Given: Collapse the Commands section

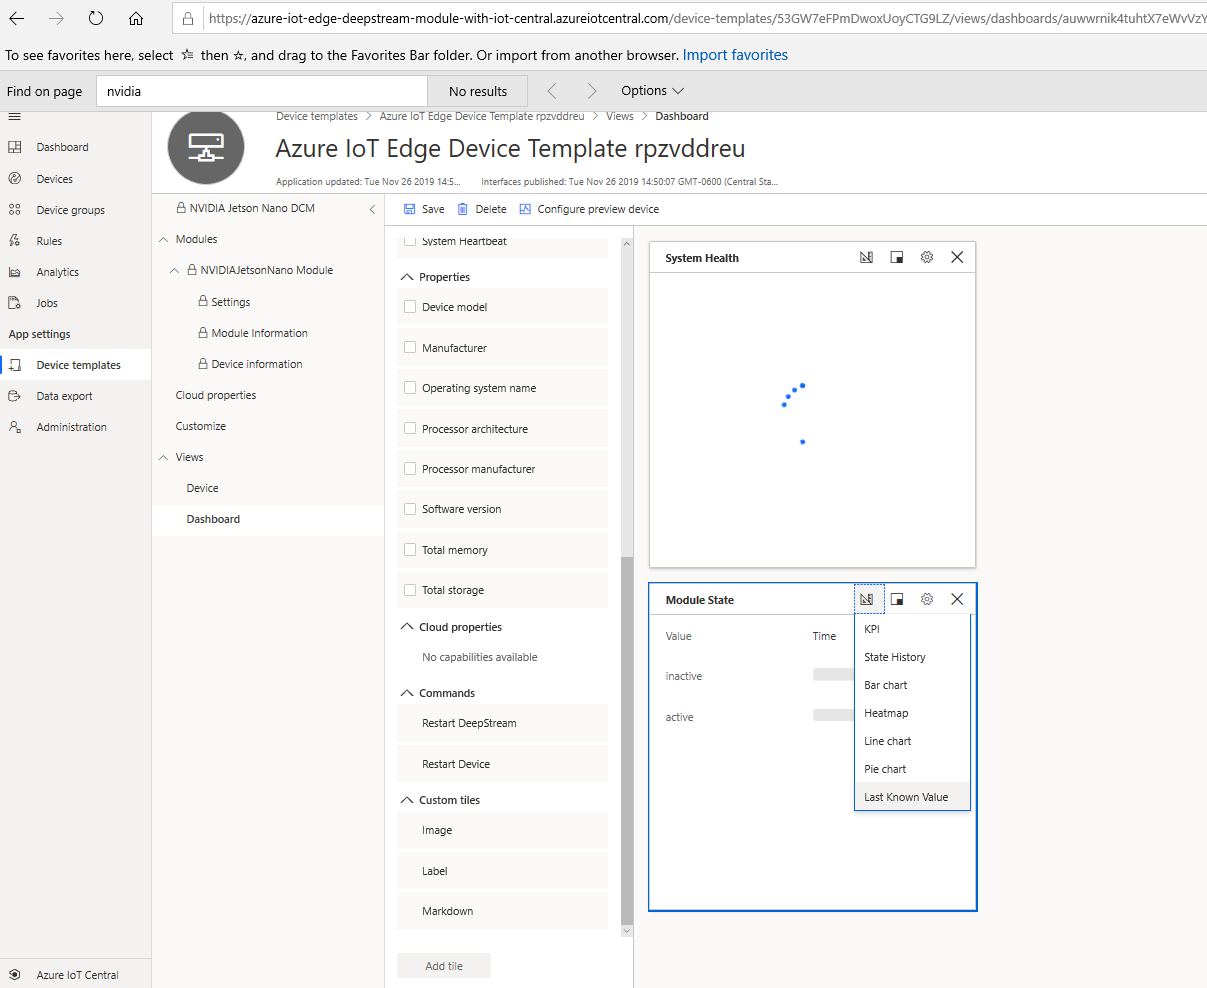Looking at the screenshot, I should pyautogui.click(x=407, y=693).
